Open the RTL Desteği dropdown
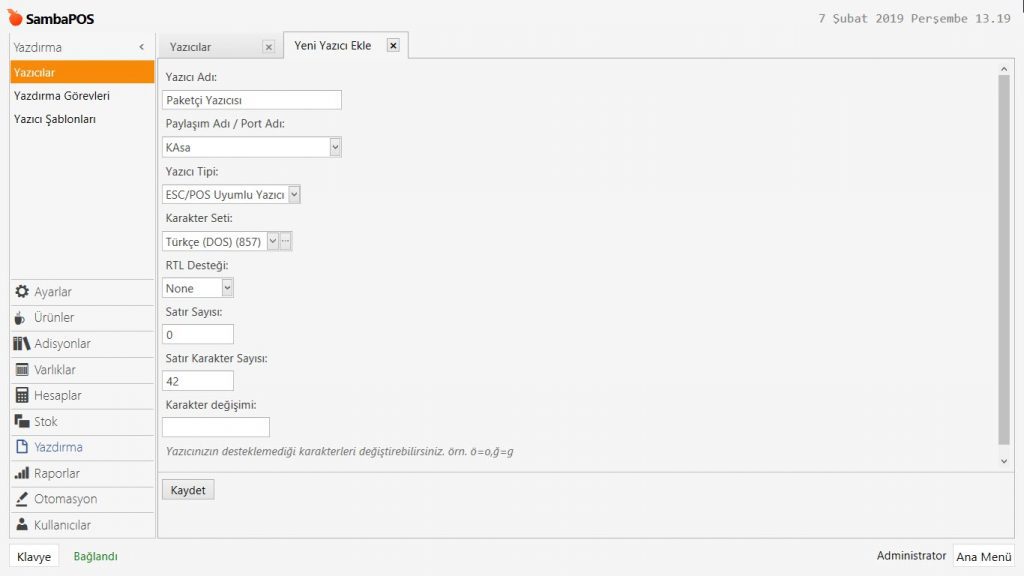This screenshot has width=1024, height=576. [227, 288]
